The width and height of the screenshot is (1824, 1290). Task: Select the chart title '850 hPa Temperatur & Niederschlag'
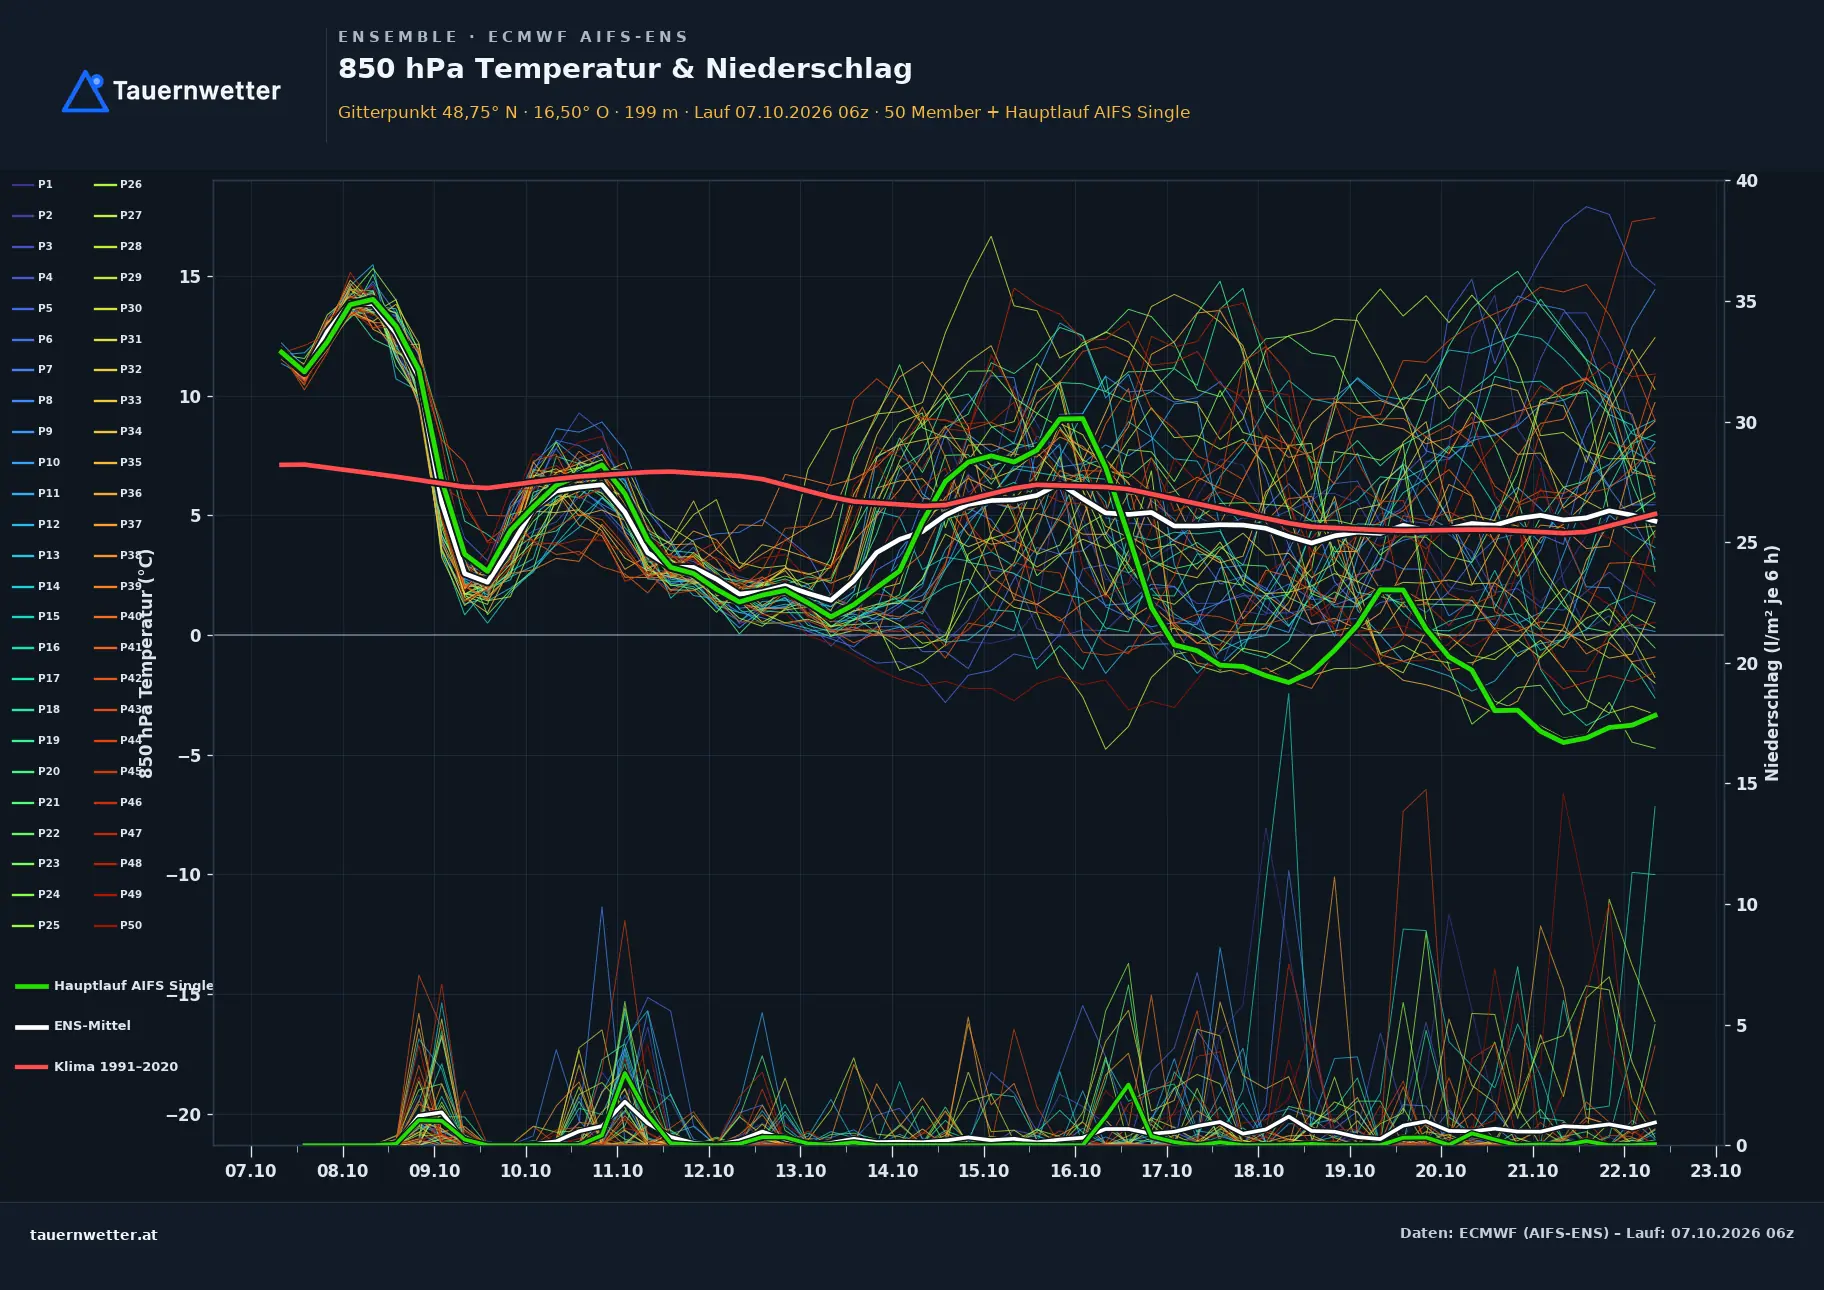(x=625, y=68)
